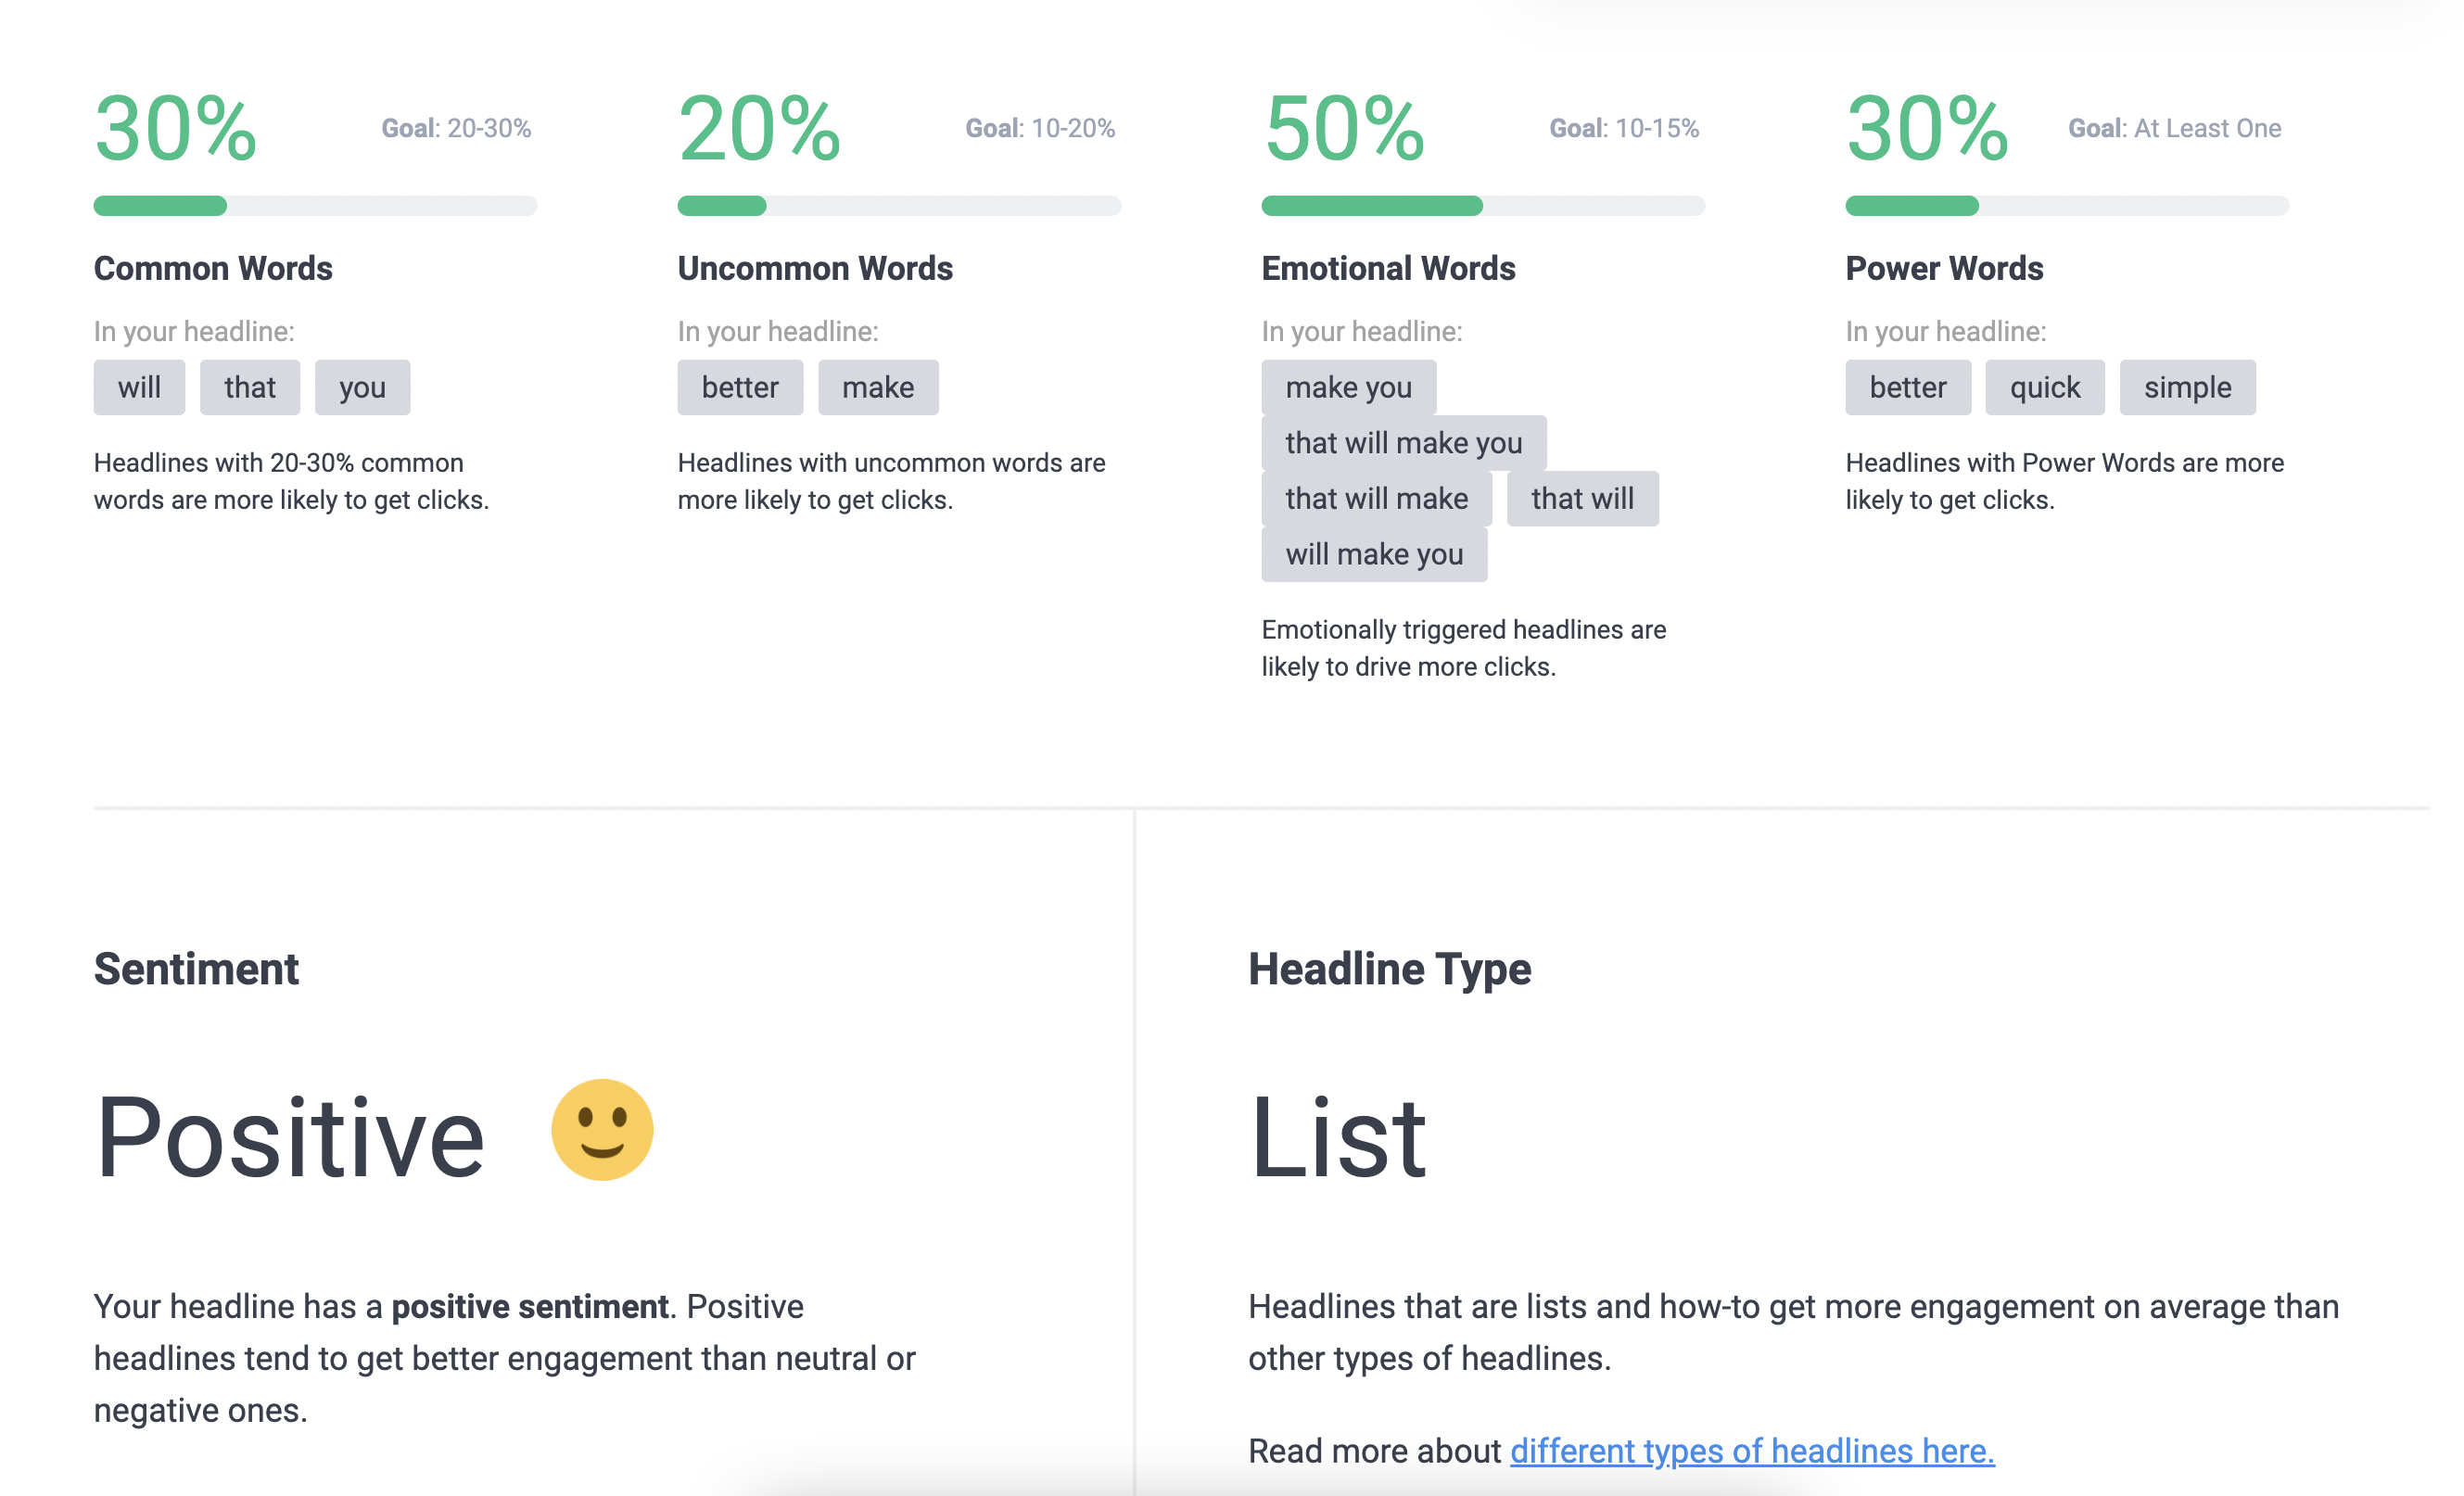
Task: Click the Sentiment section heading
Action: click(x=196, y=967)
